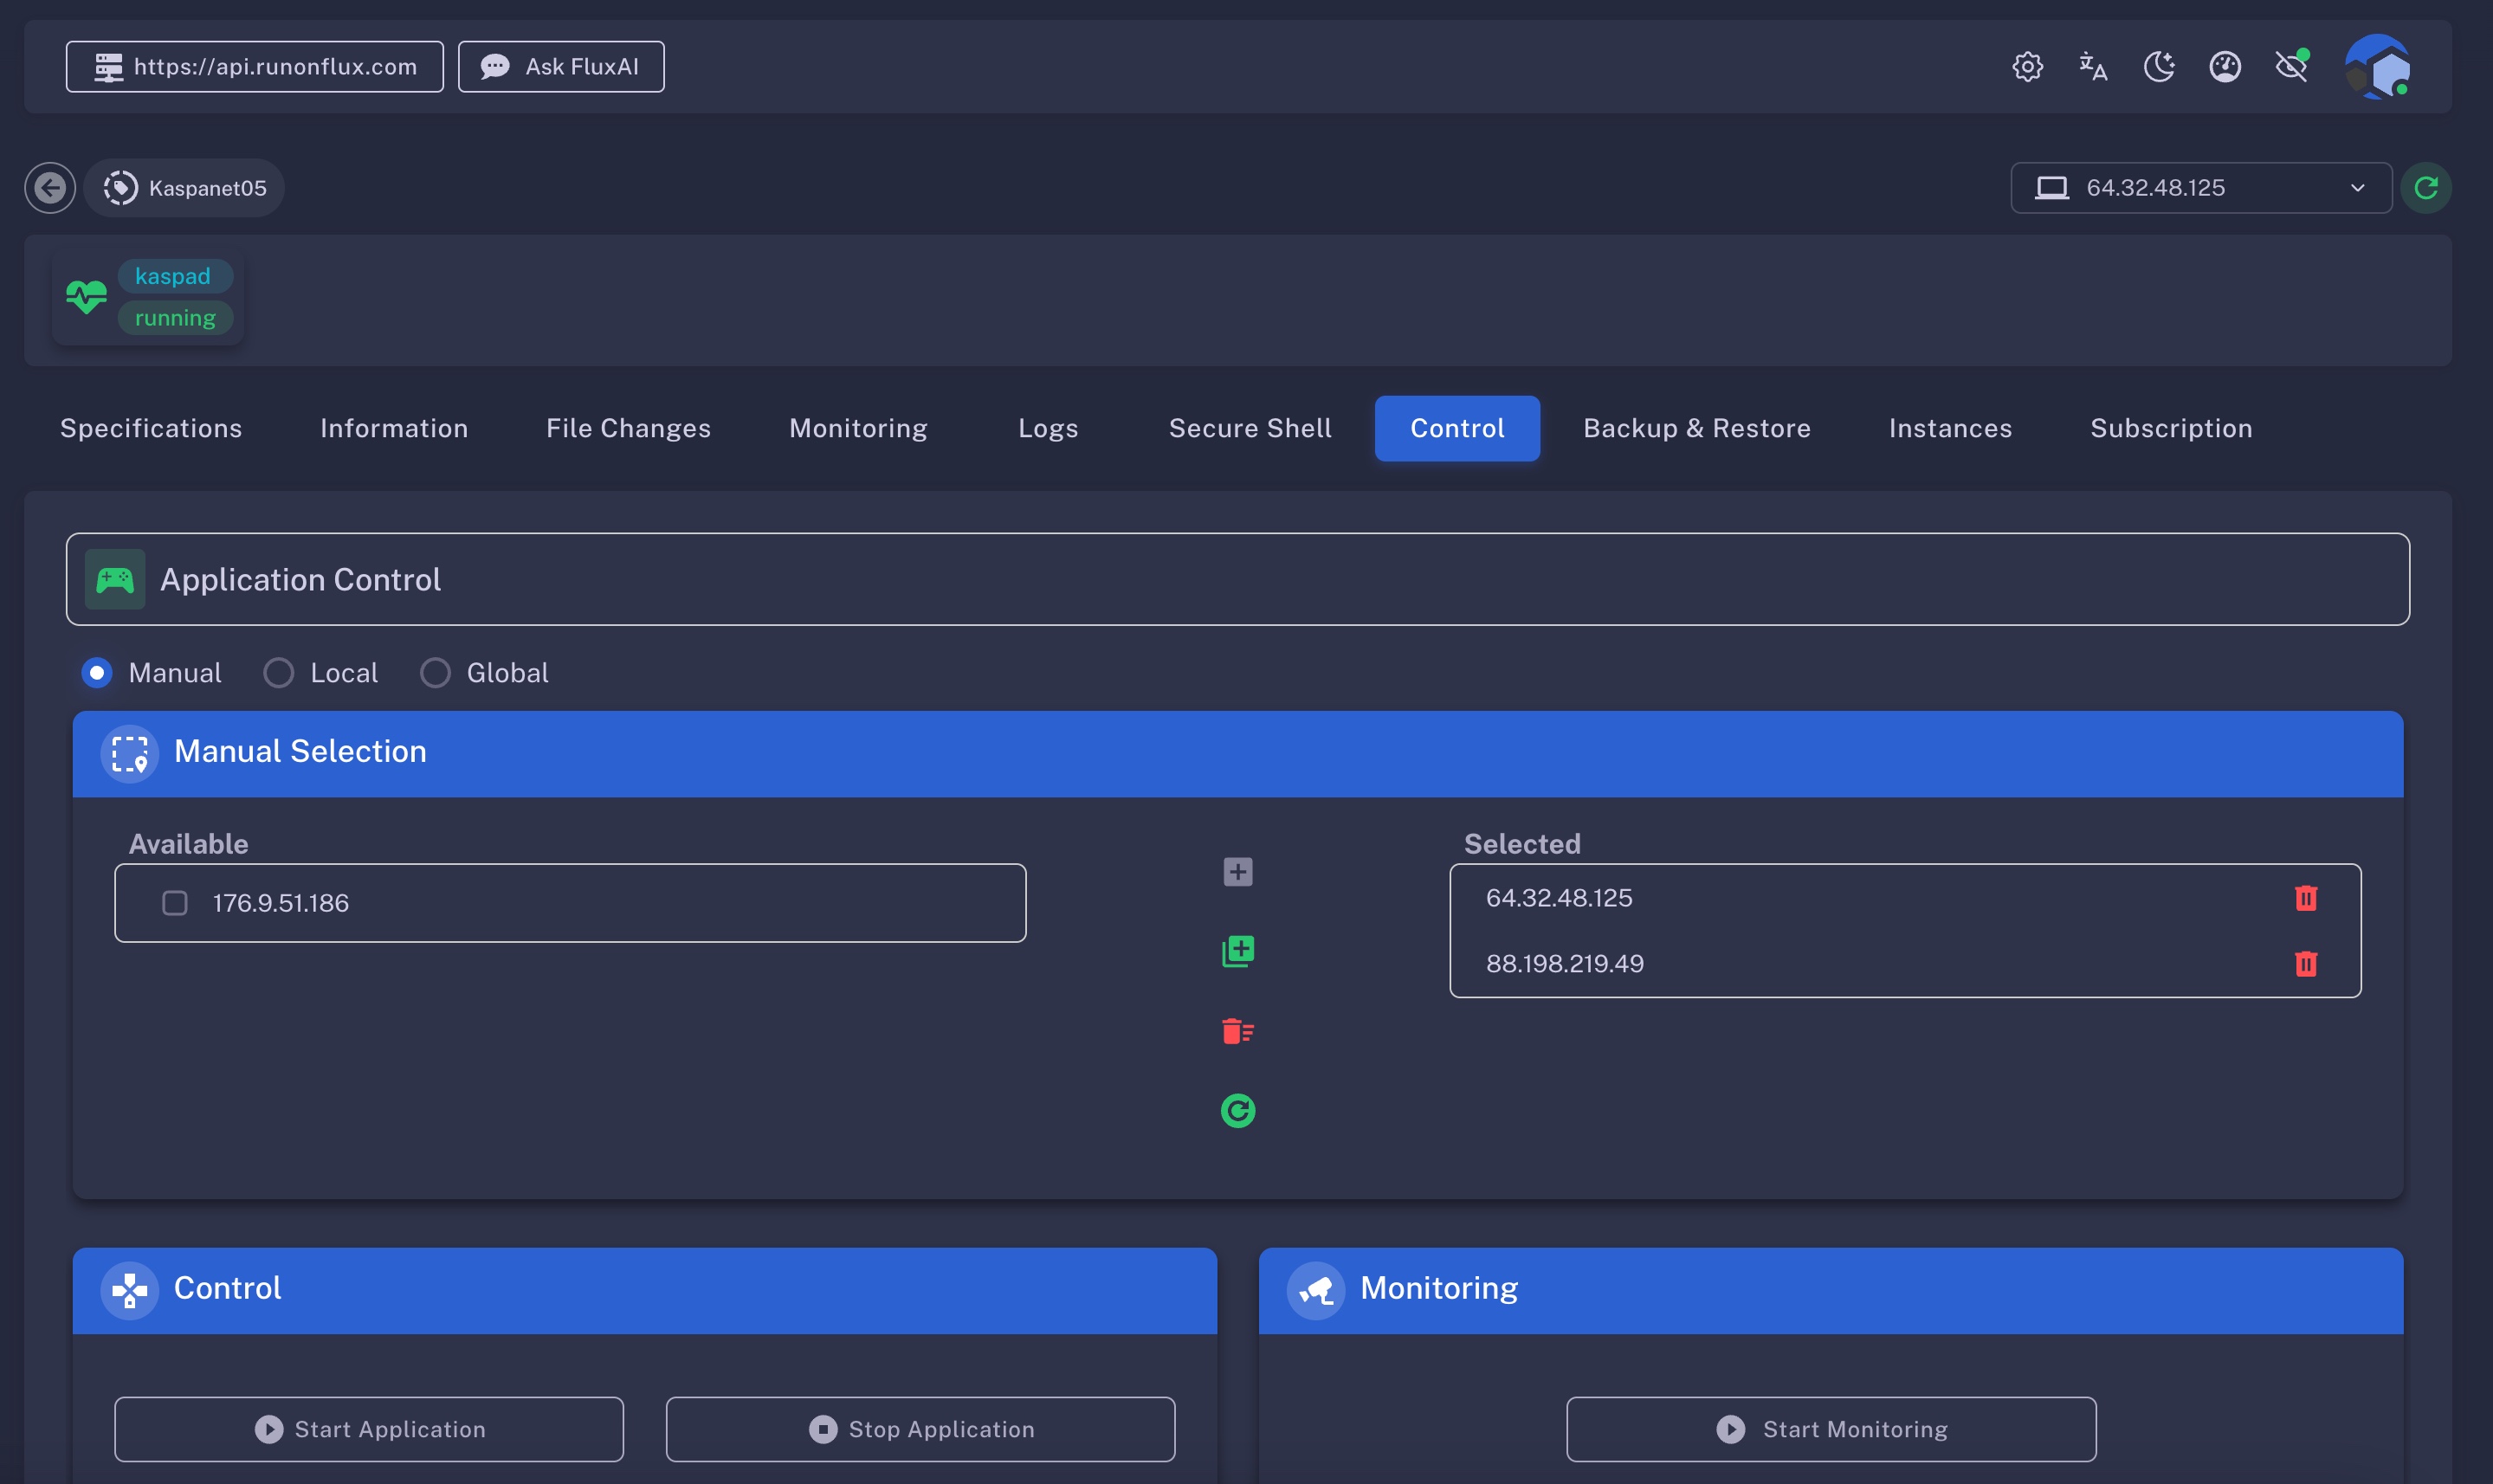The height and width of the screenshot is (1484, 2493).
Task: Click the Stop Application button
Action: click(x=920, y=1429)
